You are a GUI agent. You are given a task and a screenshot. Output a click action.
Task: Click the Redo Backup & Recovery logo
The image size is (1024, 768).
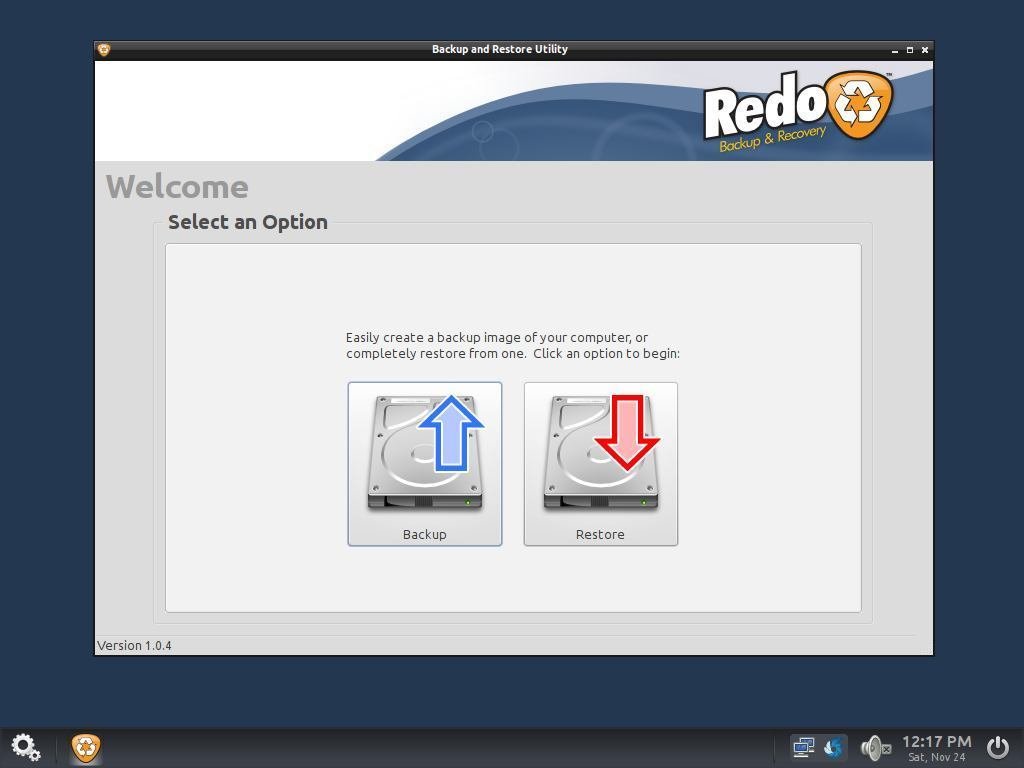pyautogui.click(x=798, y=110)
